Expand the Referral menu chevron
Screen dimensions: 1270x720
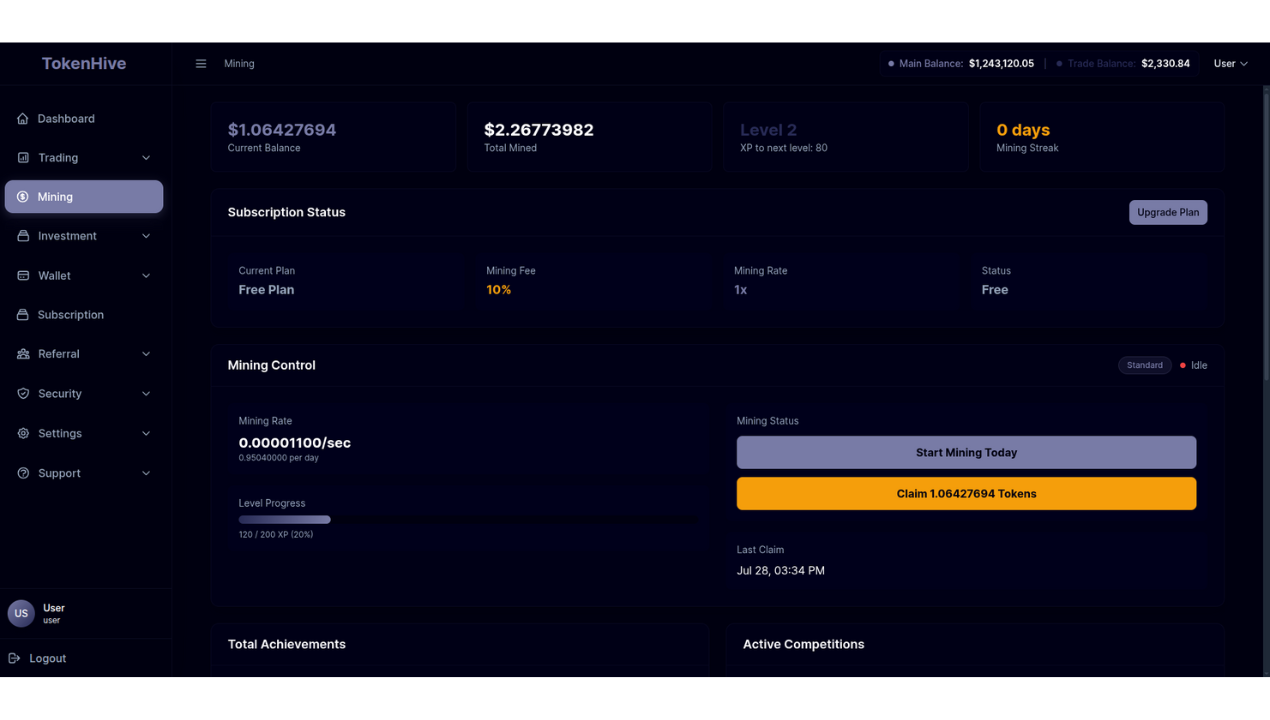pyautogui.click(x=146, y=354)
